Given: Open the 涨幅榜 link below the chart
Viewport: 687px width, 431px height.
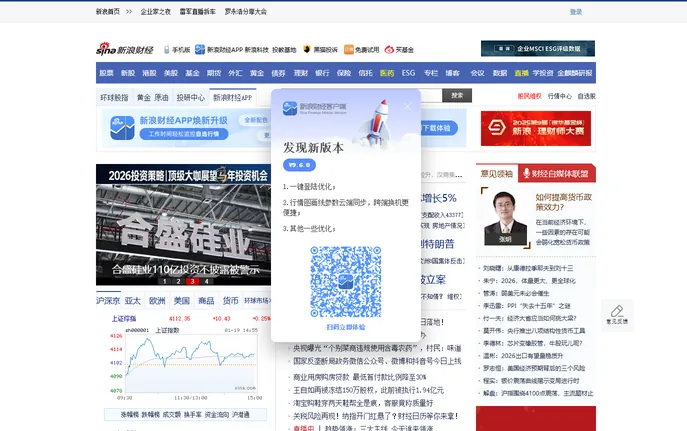Looking at the screenshot, I should [x=129, y=414].
